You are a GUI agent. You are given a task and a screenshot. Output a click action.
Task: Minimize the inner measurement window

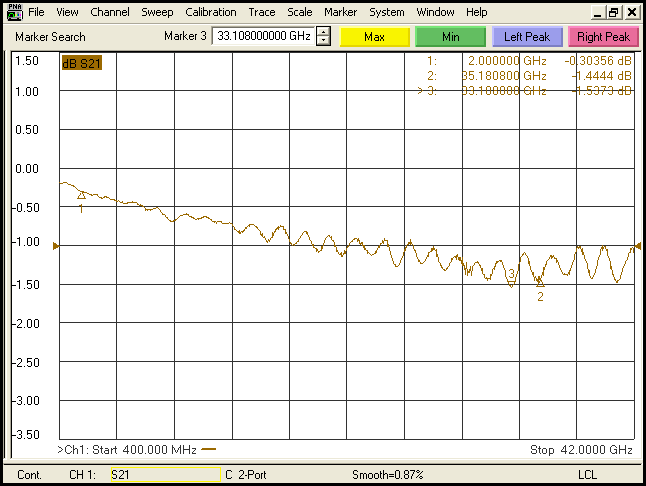click(597, 13)
